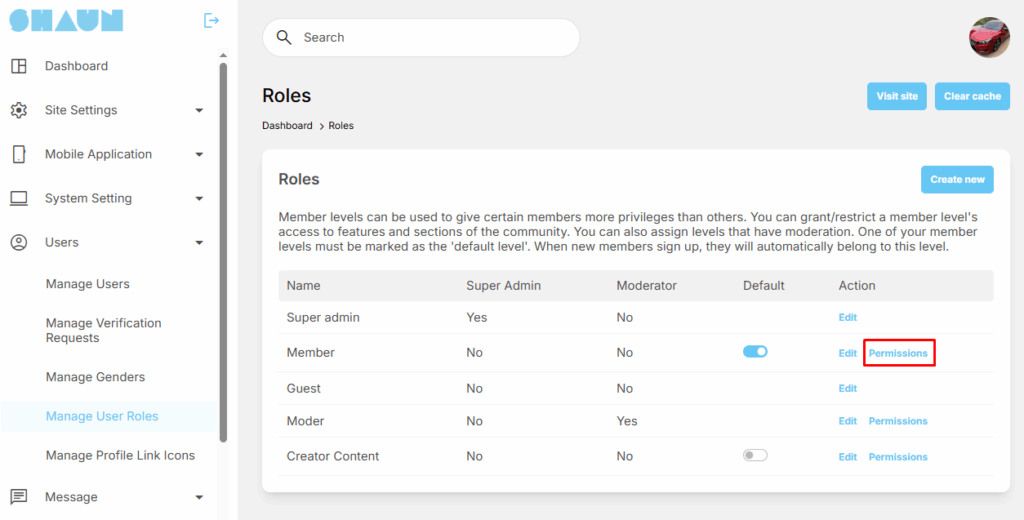Enable the Creator Content default toggle
1024x520 pixels.
755,455
